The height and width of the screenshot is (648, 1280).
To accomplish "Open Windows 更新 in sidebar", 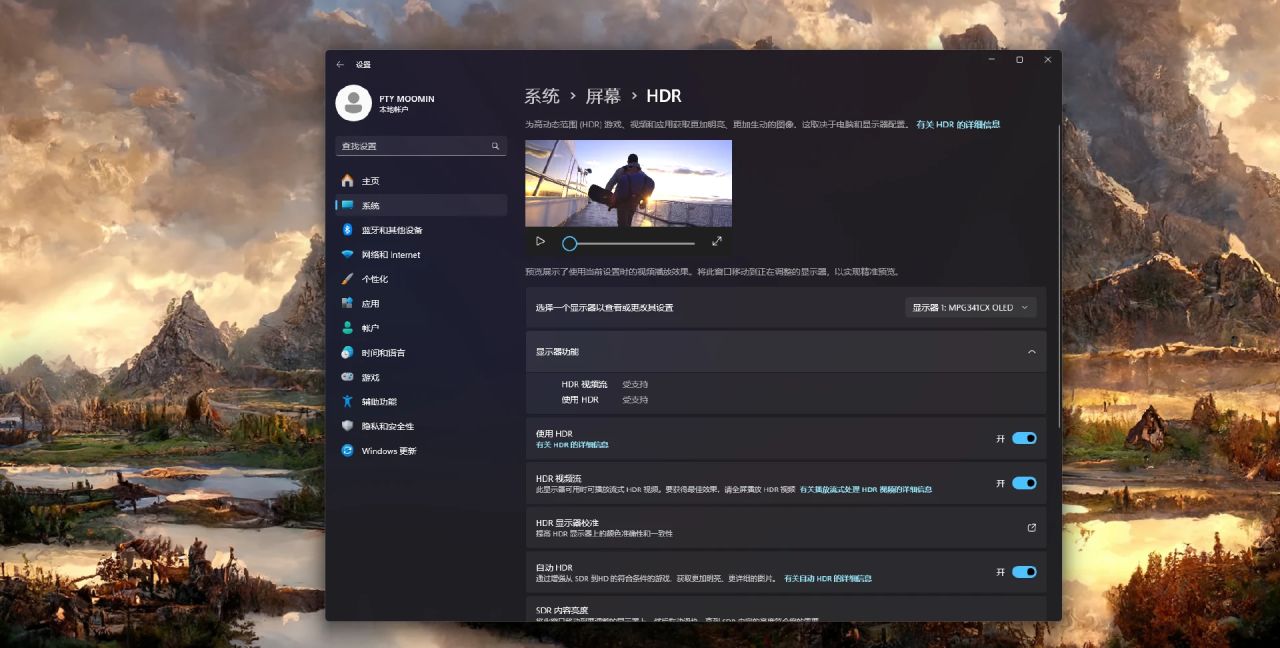I will pyautogui.click(x=421, y=450).
